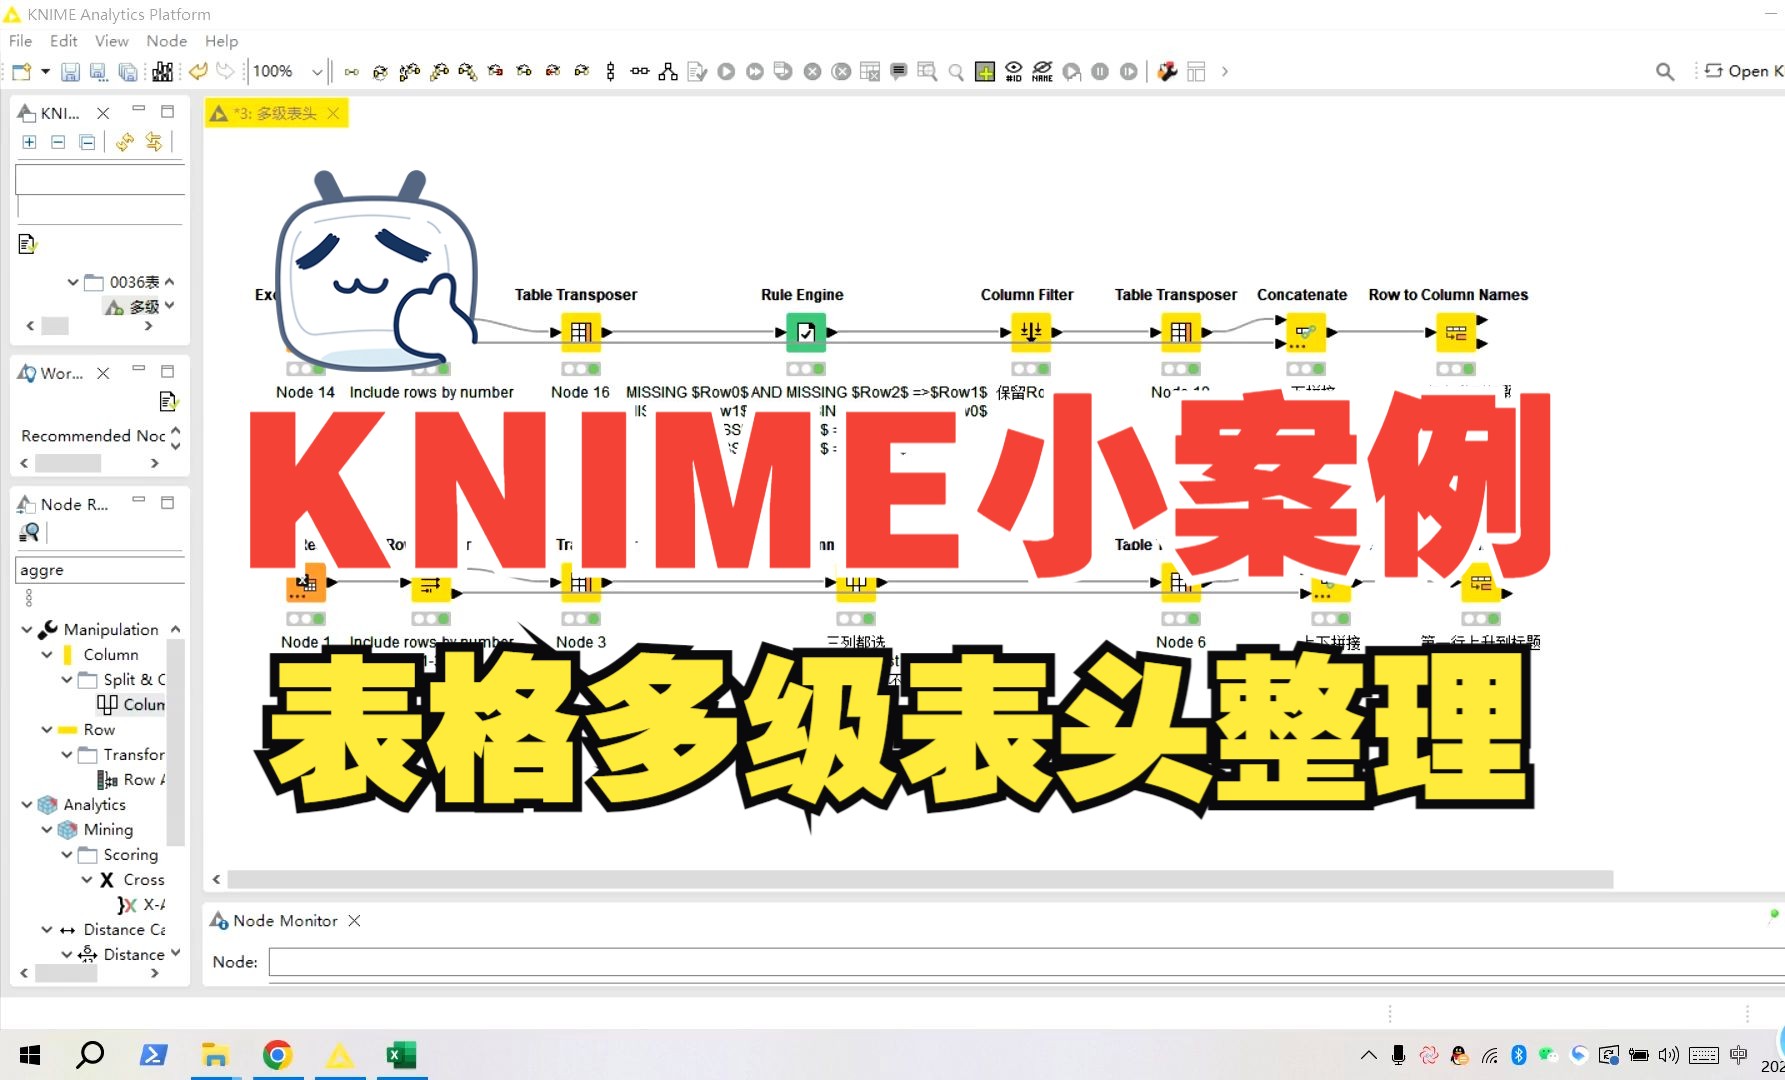Open the Windows taskbar search icon
This screenshot has width=1785, height=1080.
point(90,1055)
